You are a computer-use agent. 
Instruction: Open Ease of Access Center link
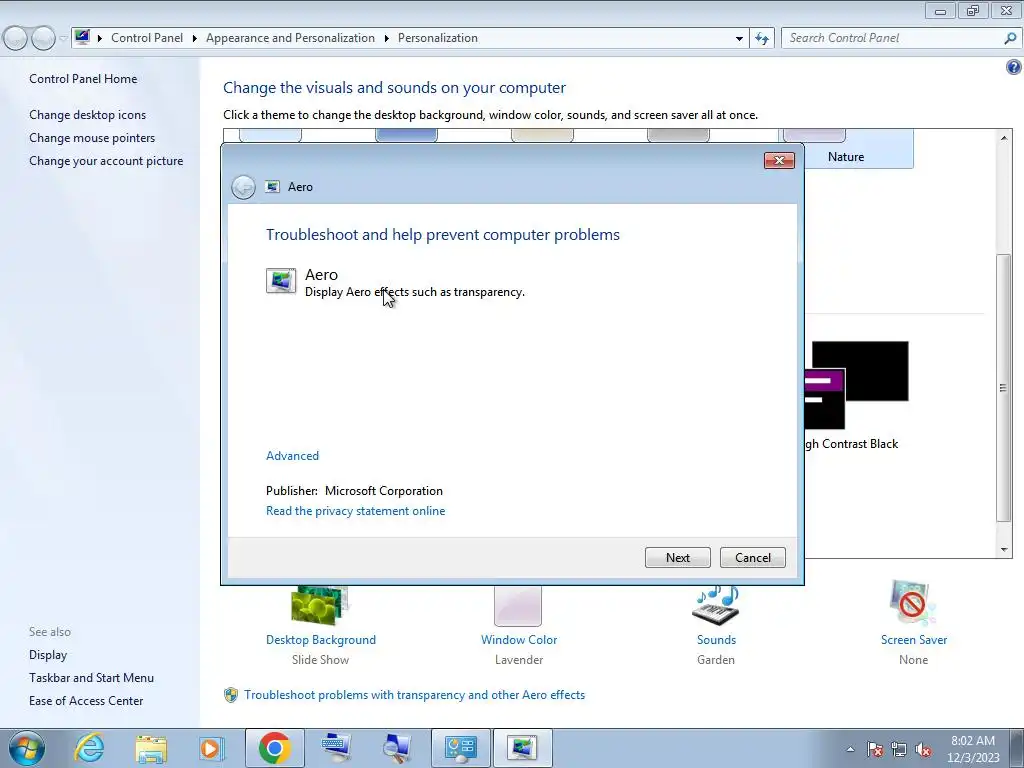86,701
